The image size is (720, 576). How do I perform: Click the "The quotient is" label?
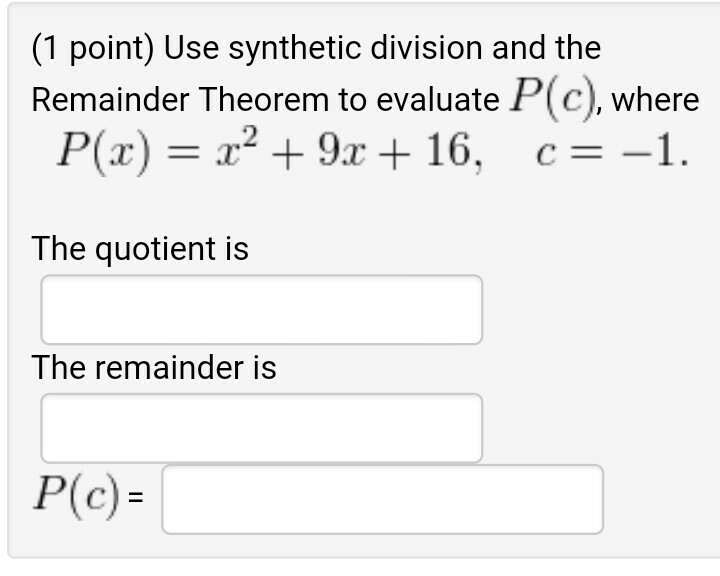[140, 248]
